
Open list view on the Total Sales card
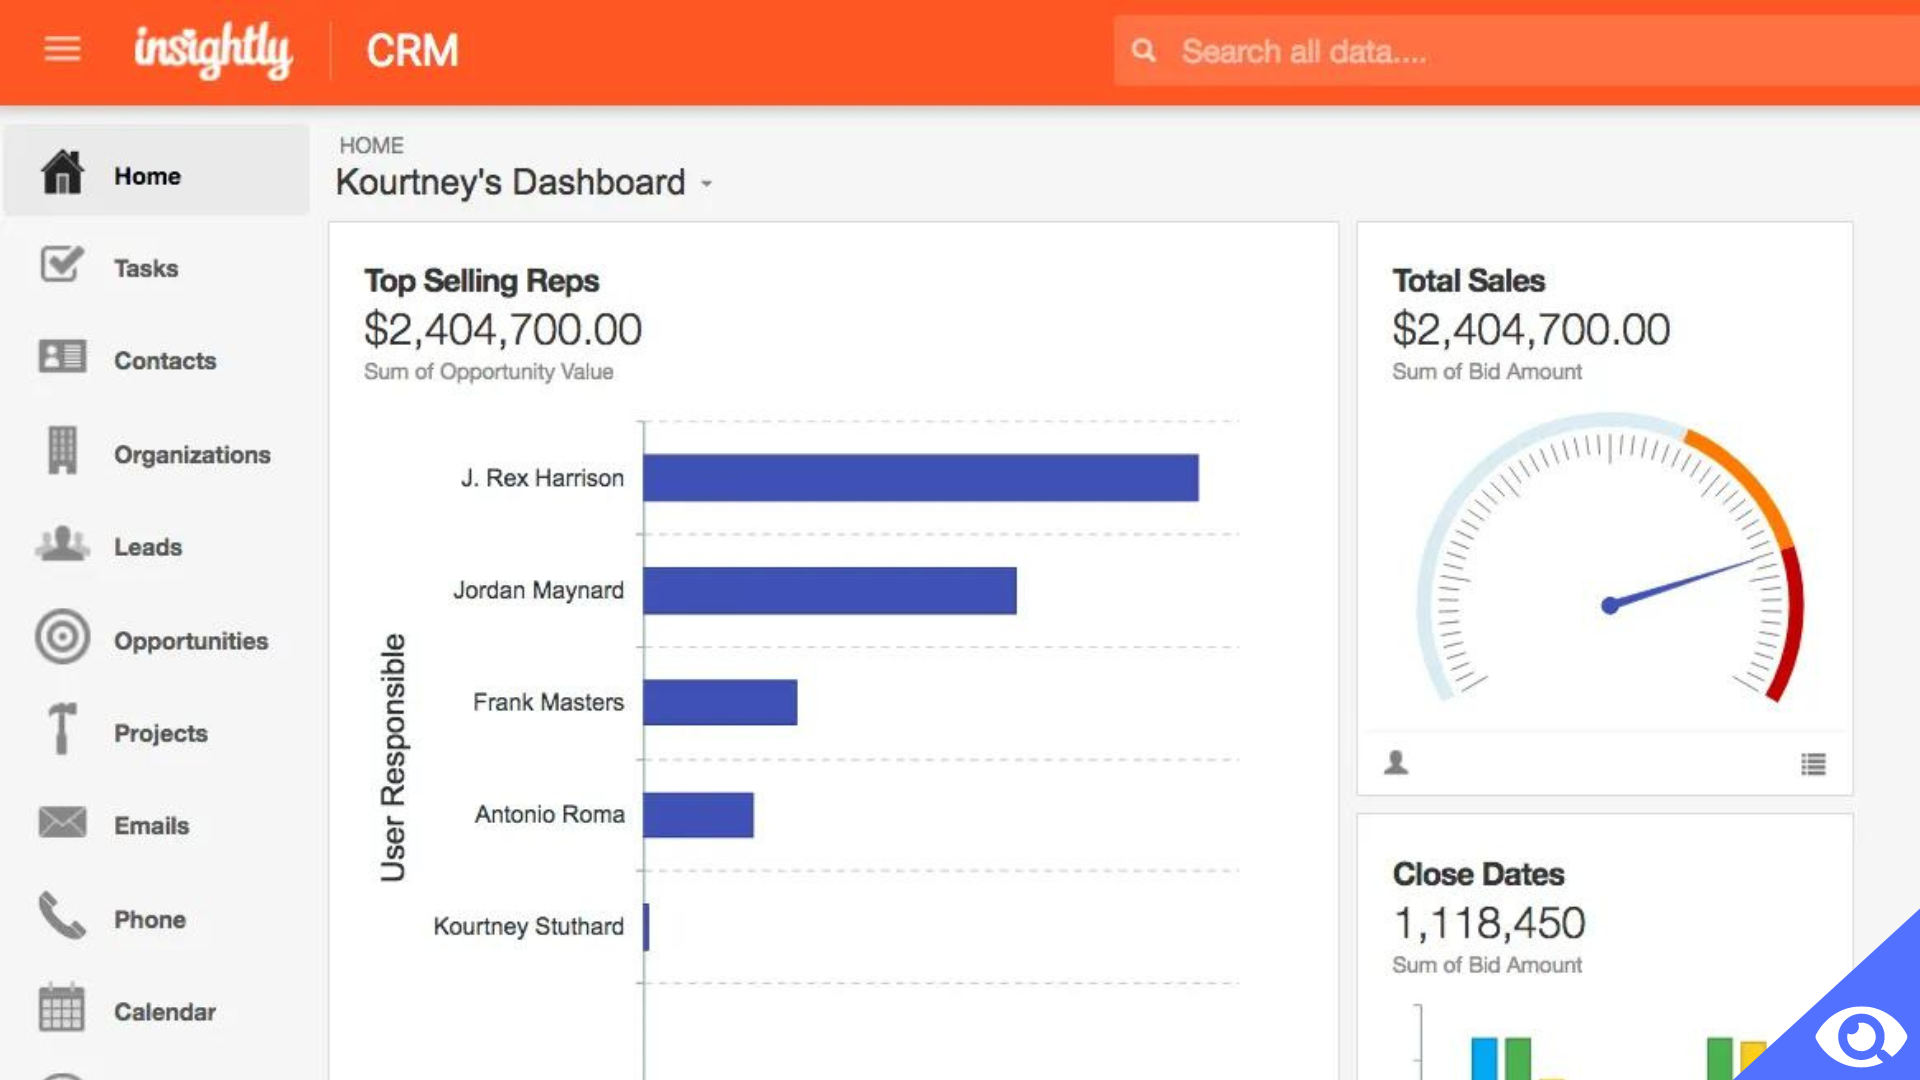(x=1813, y=764)
